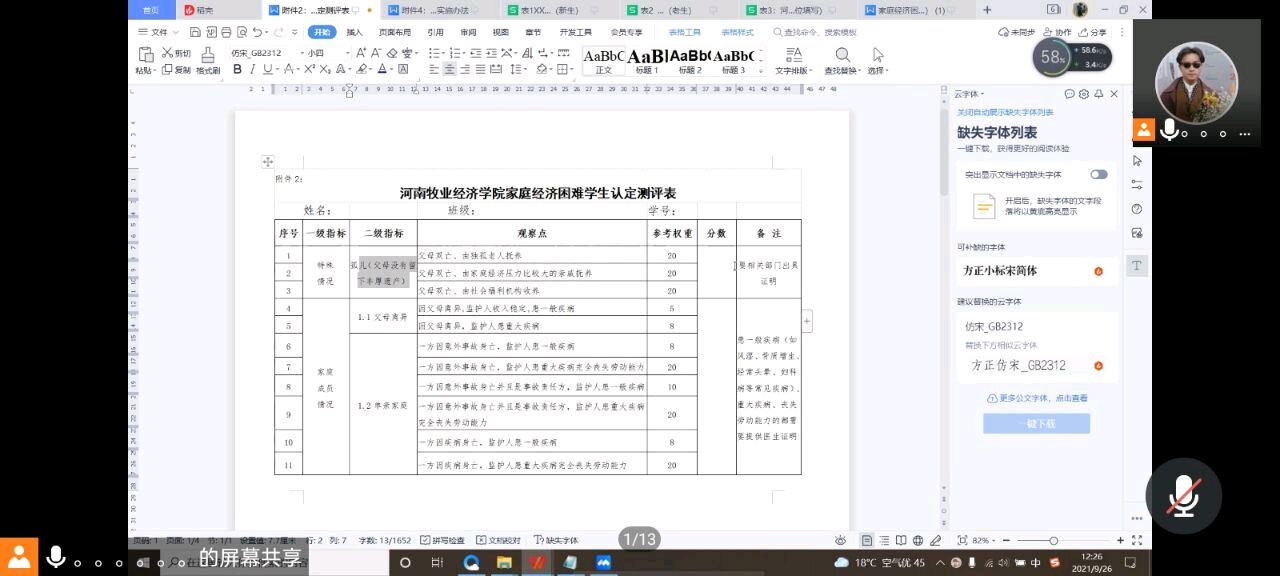Apply italic formatting with the I icon
The height and width of the screenshot is (576, 1280).
point(252,70)
